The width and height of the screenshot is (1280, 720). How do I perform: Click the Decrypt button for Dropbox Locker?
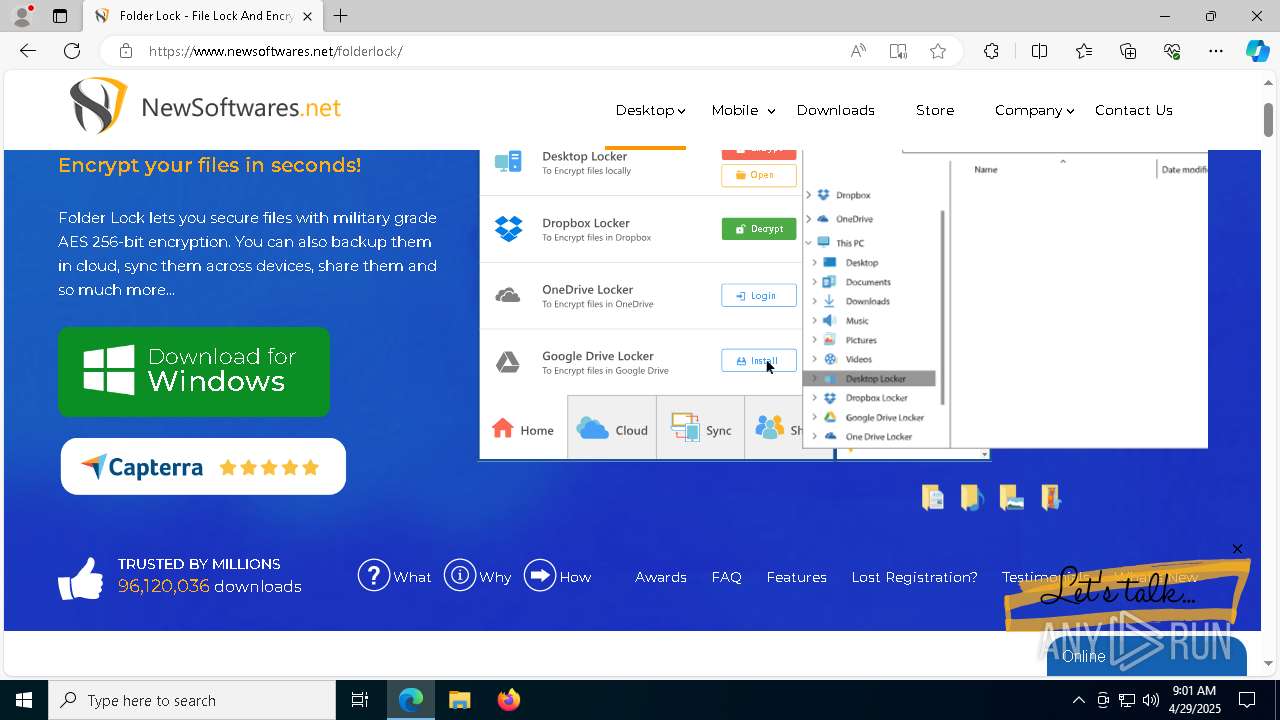point(759,229)
